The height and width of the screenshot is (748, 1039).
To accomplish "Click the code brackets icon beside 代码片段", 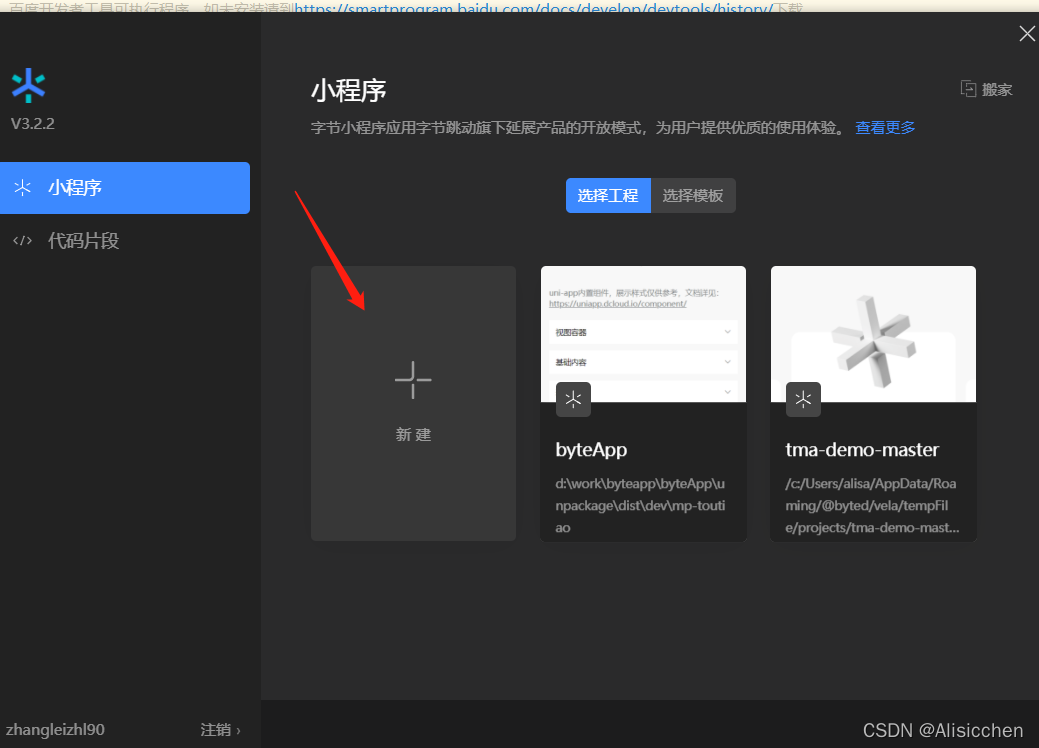I will pos(23,240).
